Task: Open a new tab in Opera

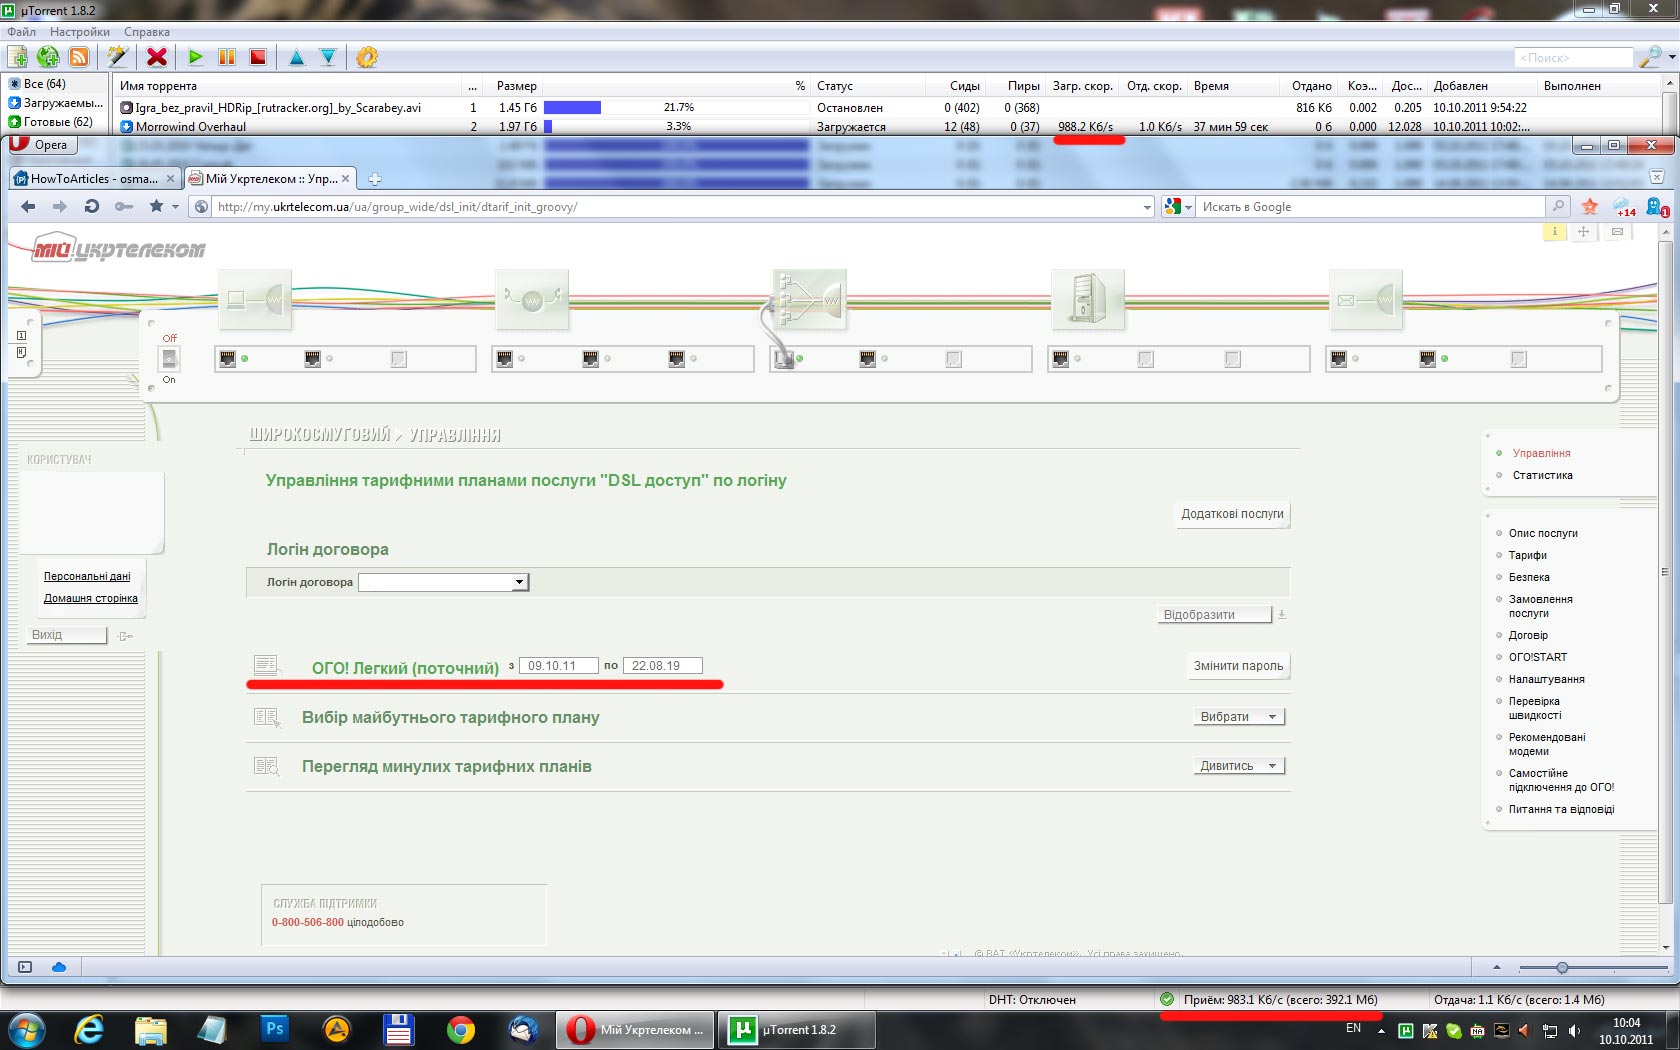Action: (x=375, y=179)
